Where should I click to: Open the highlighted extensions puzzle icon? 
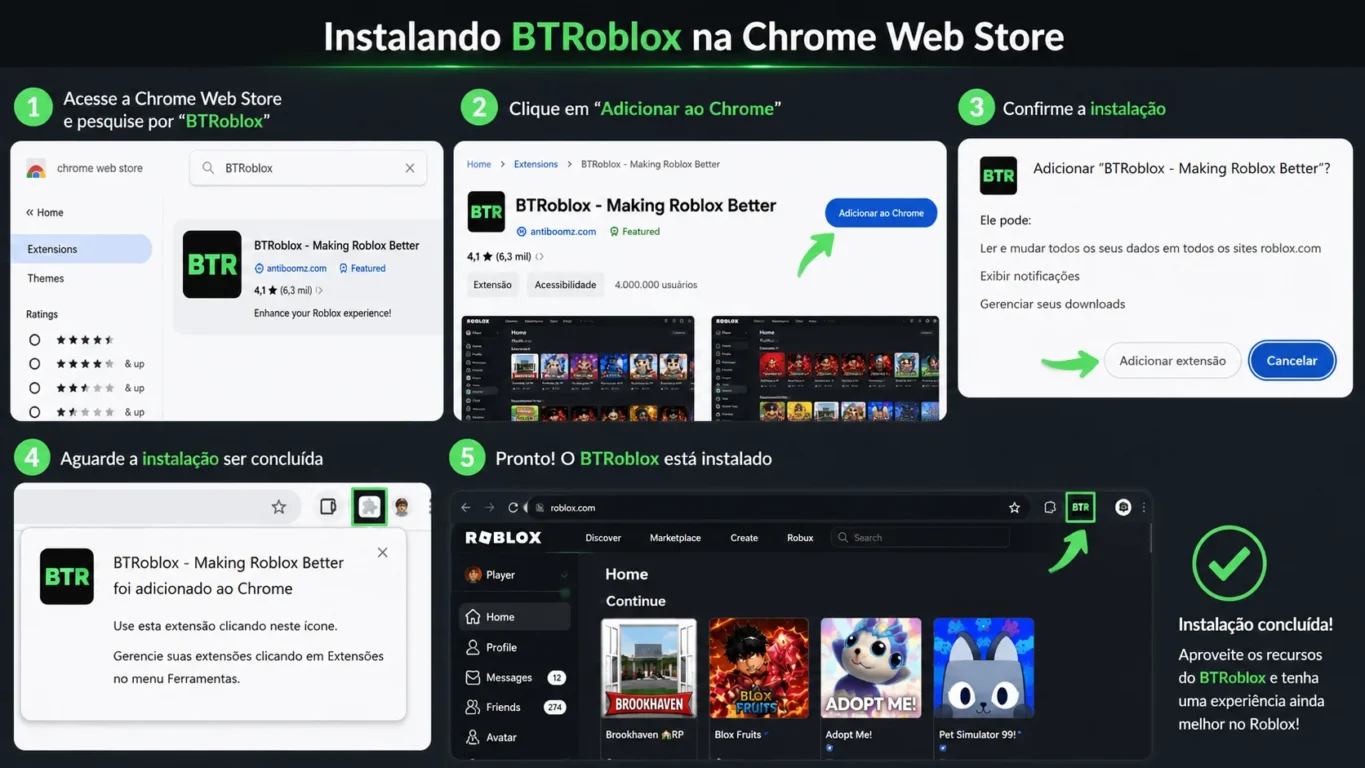[369, 507]
